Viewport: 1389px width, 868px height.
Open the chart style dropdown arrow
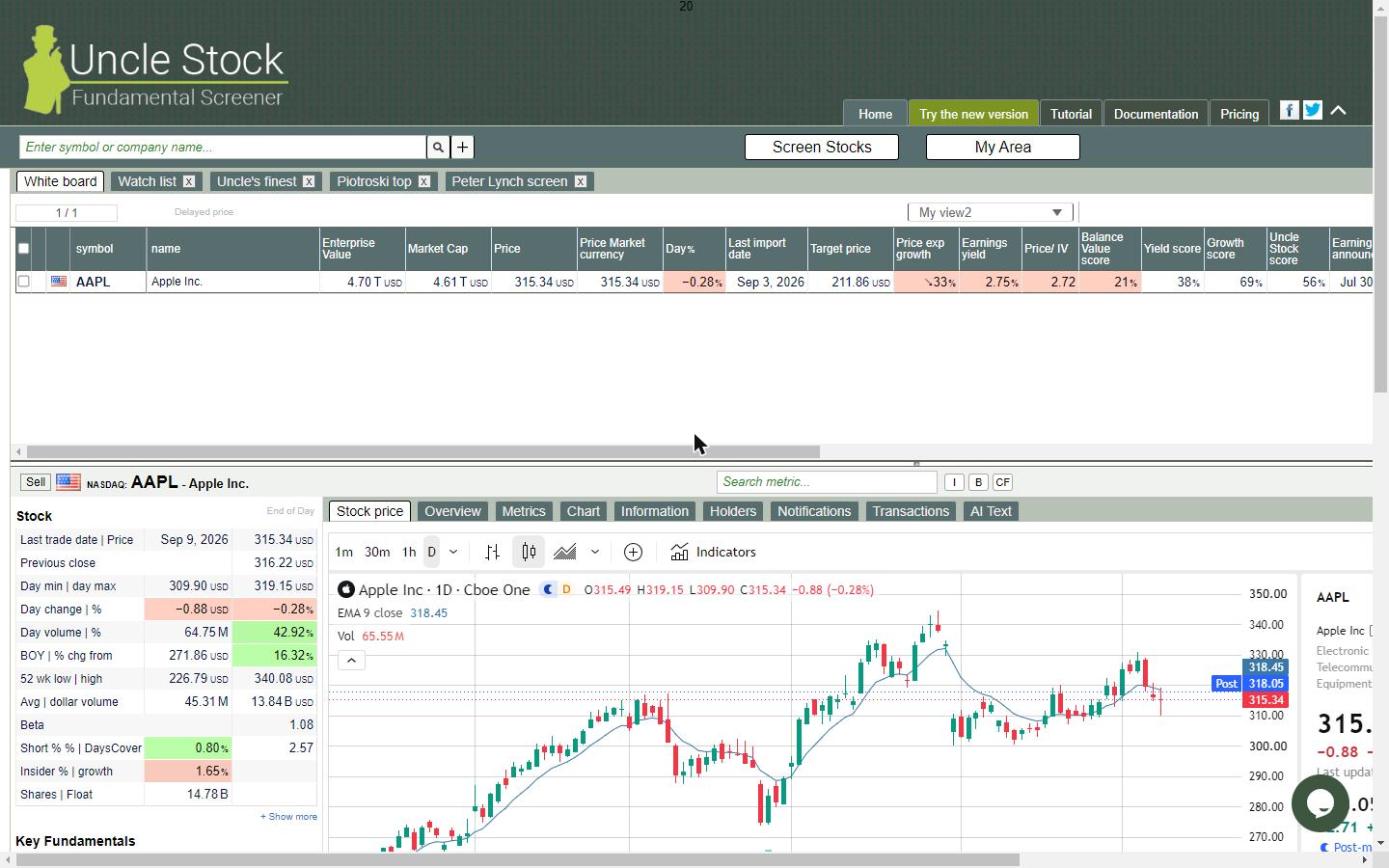pyautogui.click(x=595, y=552)
